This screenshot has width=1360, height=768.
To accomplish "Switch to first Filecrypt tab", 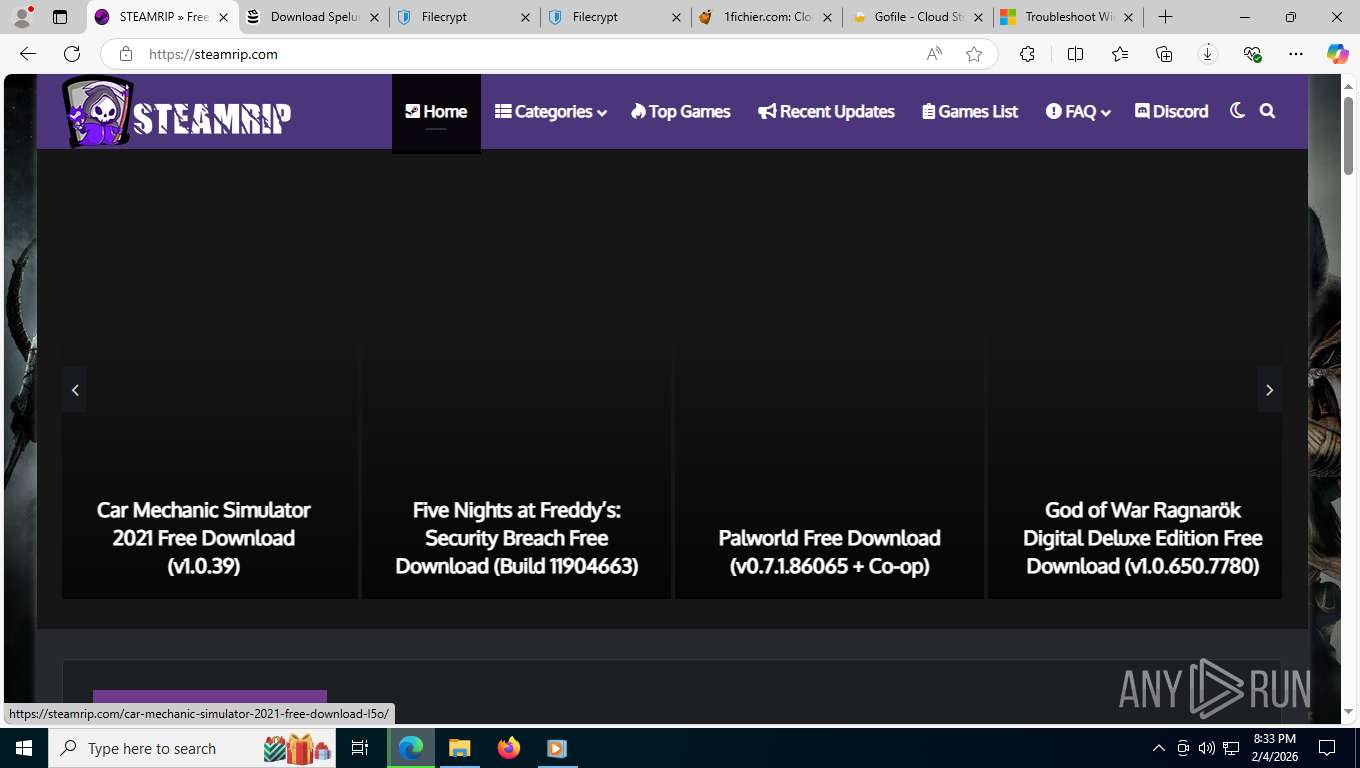I will pos(466,17).
